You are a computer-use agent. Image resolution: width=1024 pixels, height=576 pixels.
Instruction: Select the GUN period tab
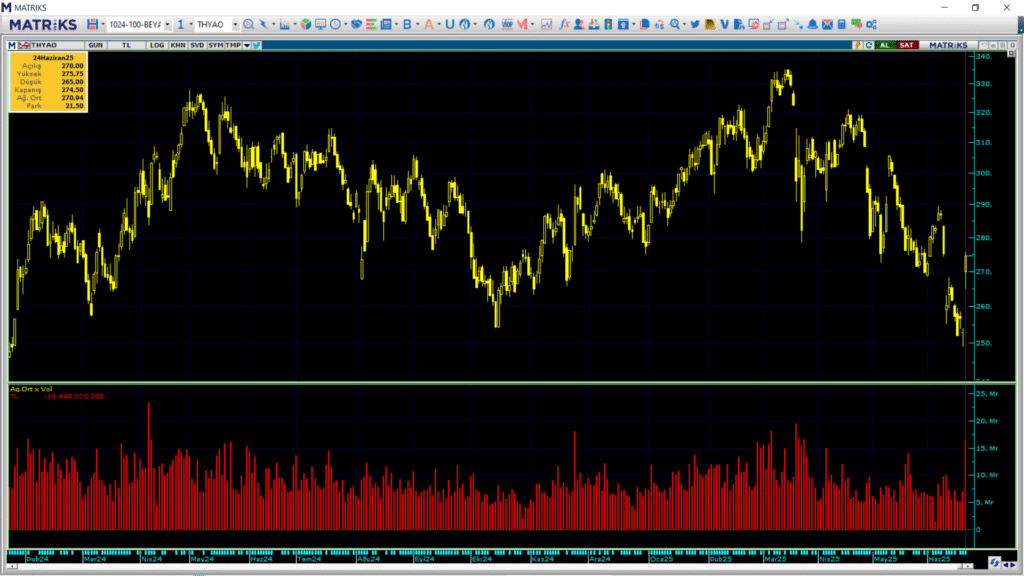click(x=96, y=45)
